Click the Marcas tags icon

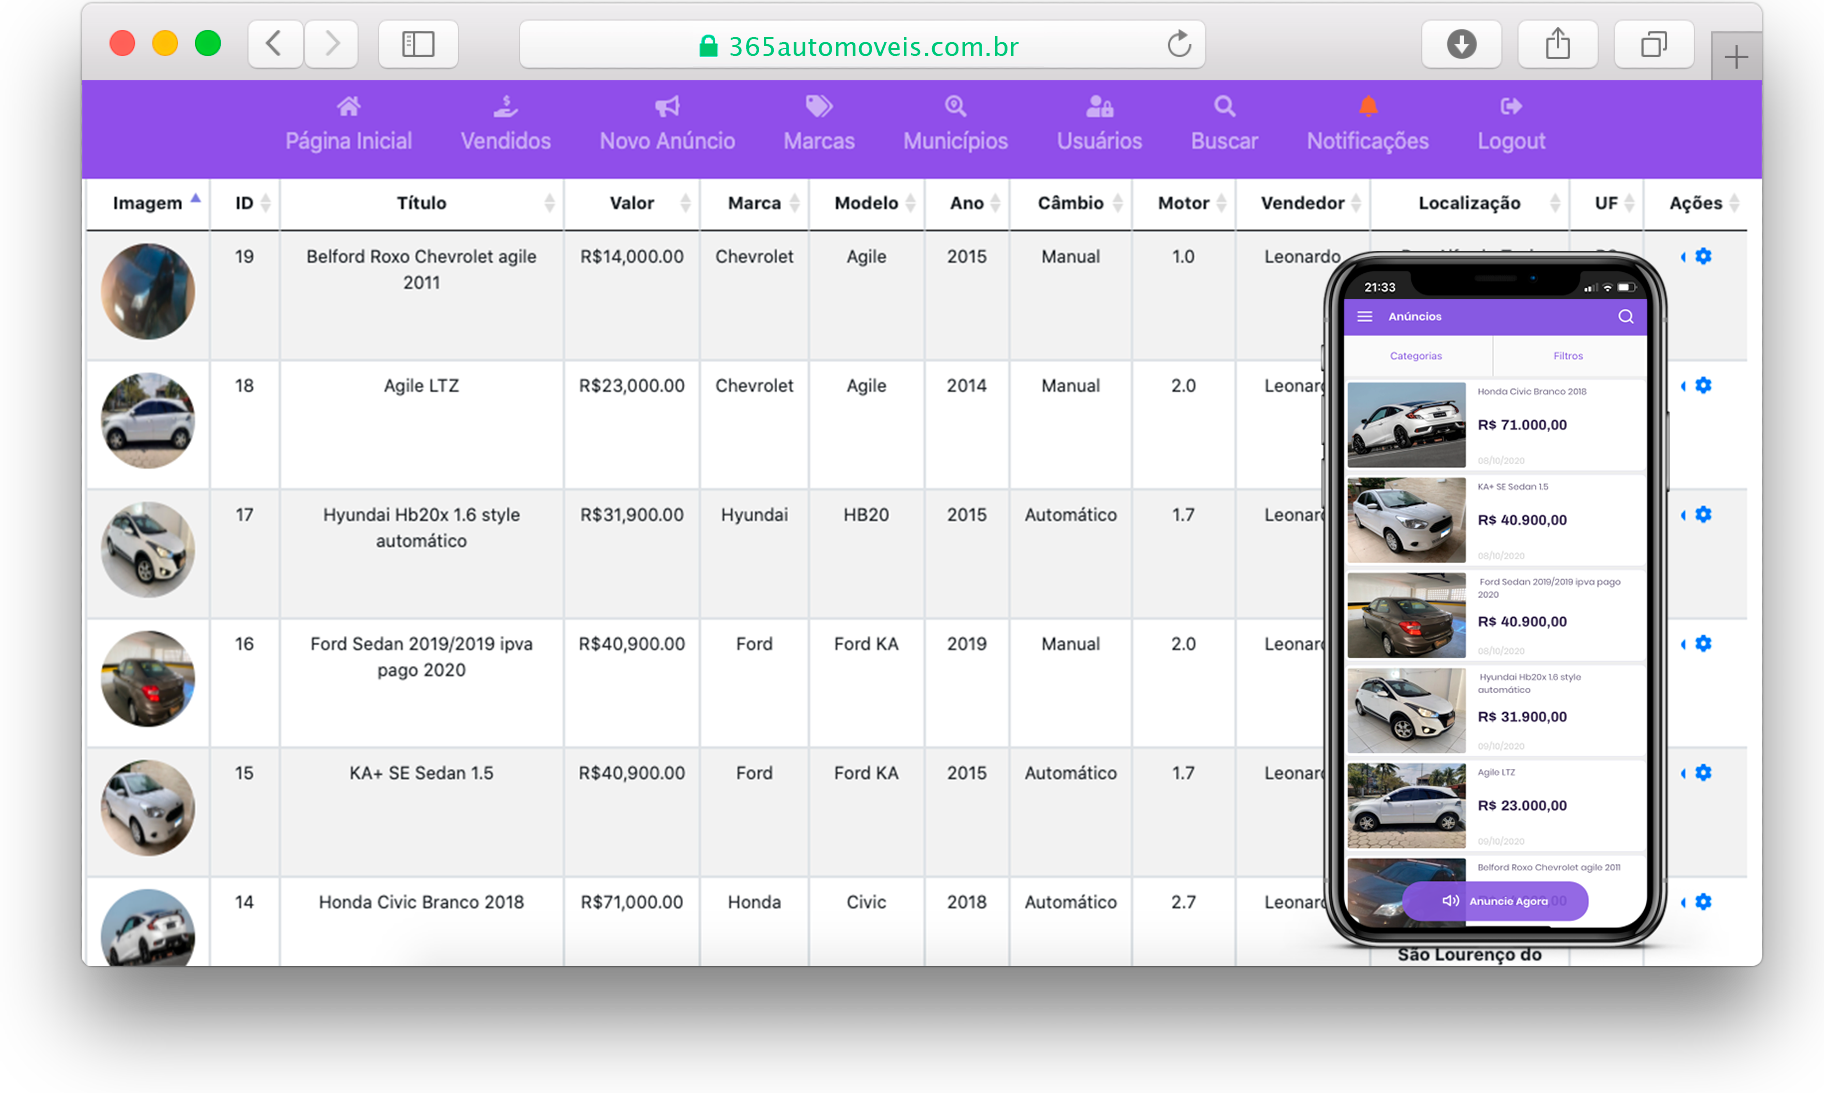tap(818, 107)
